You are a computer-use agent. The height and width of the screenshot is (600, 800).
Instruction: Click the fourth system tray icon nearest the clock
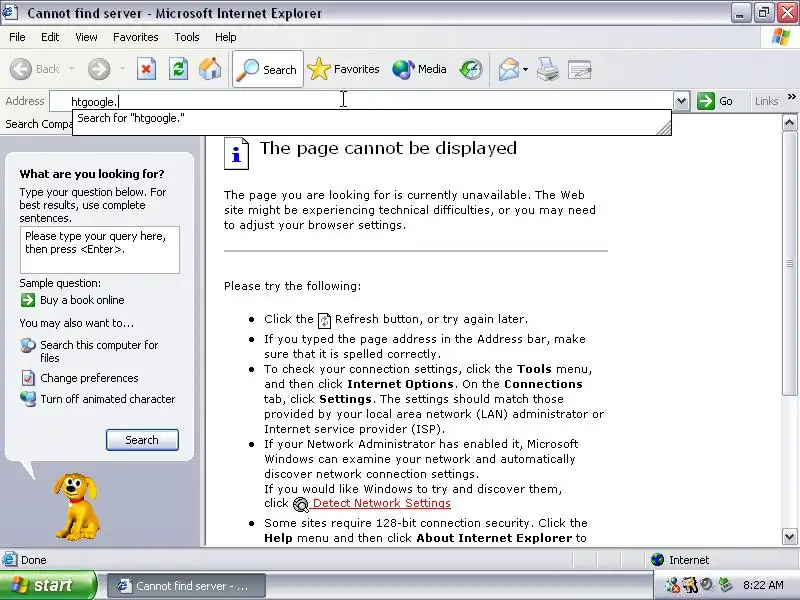pos(724,585)
